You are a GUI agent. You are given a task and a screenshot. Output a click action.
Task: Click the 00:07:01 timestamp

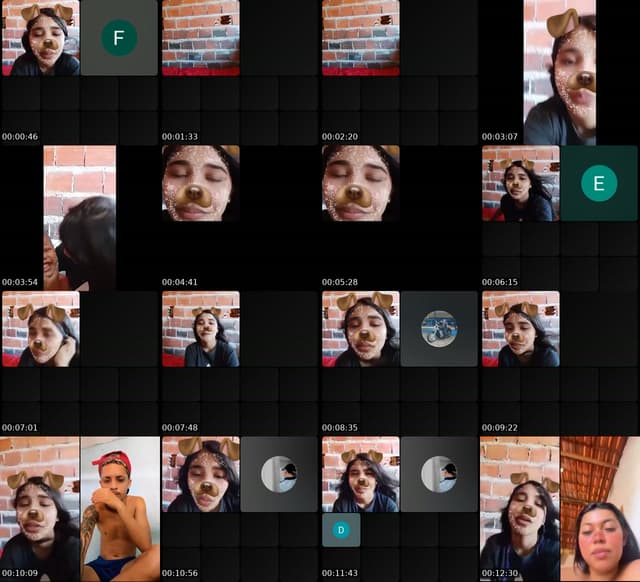(20, 428)
